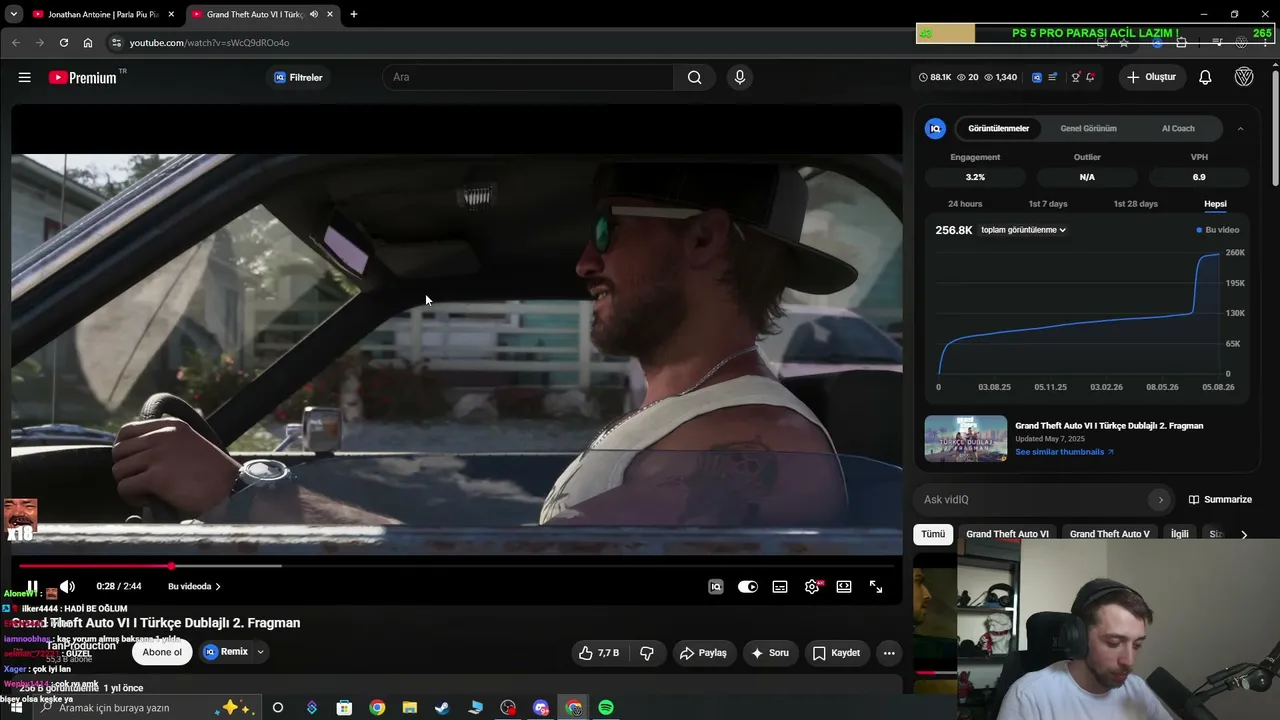Select the Grand Theft Auto VI chip
The width and height of the screenshot is (1280, 720).
(x=1007, y=534)
